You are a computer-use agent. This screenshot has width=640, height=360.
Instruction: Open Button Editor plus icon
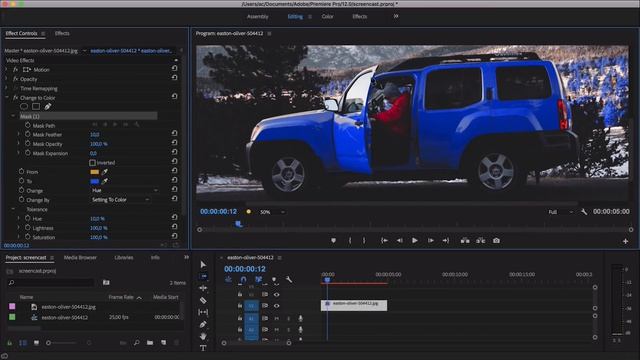[625, 241]
